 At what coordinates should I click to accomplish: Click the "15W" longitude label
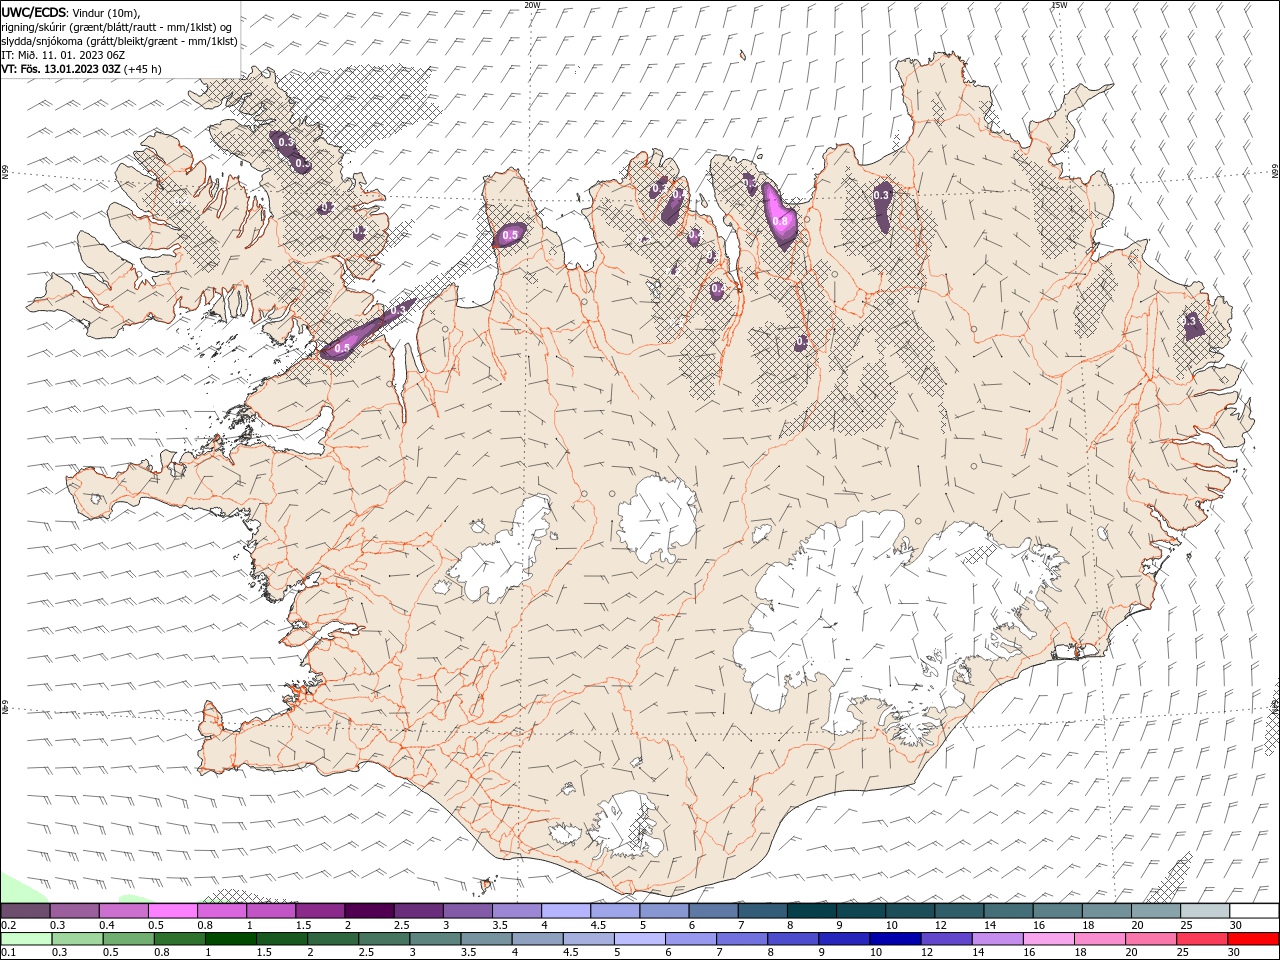tap(1059, 5)
